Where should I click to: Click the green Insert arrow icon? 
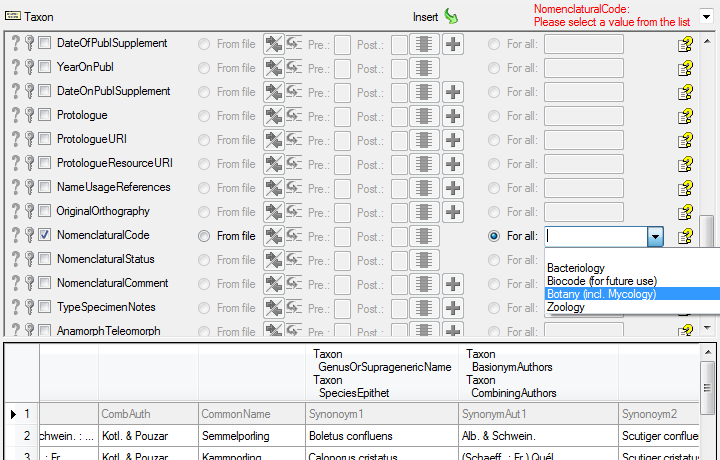451,16
